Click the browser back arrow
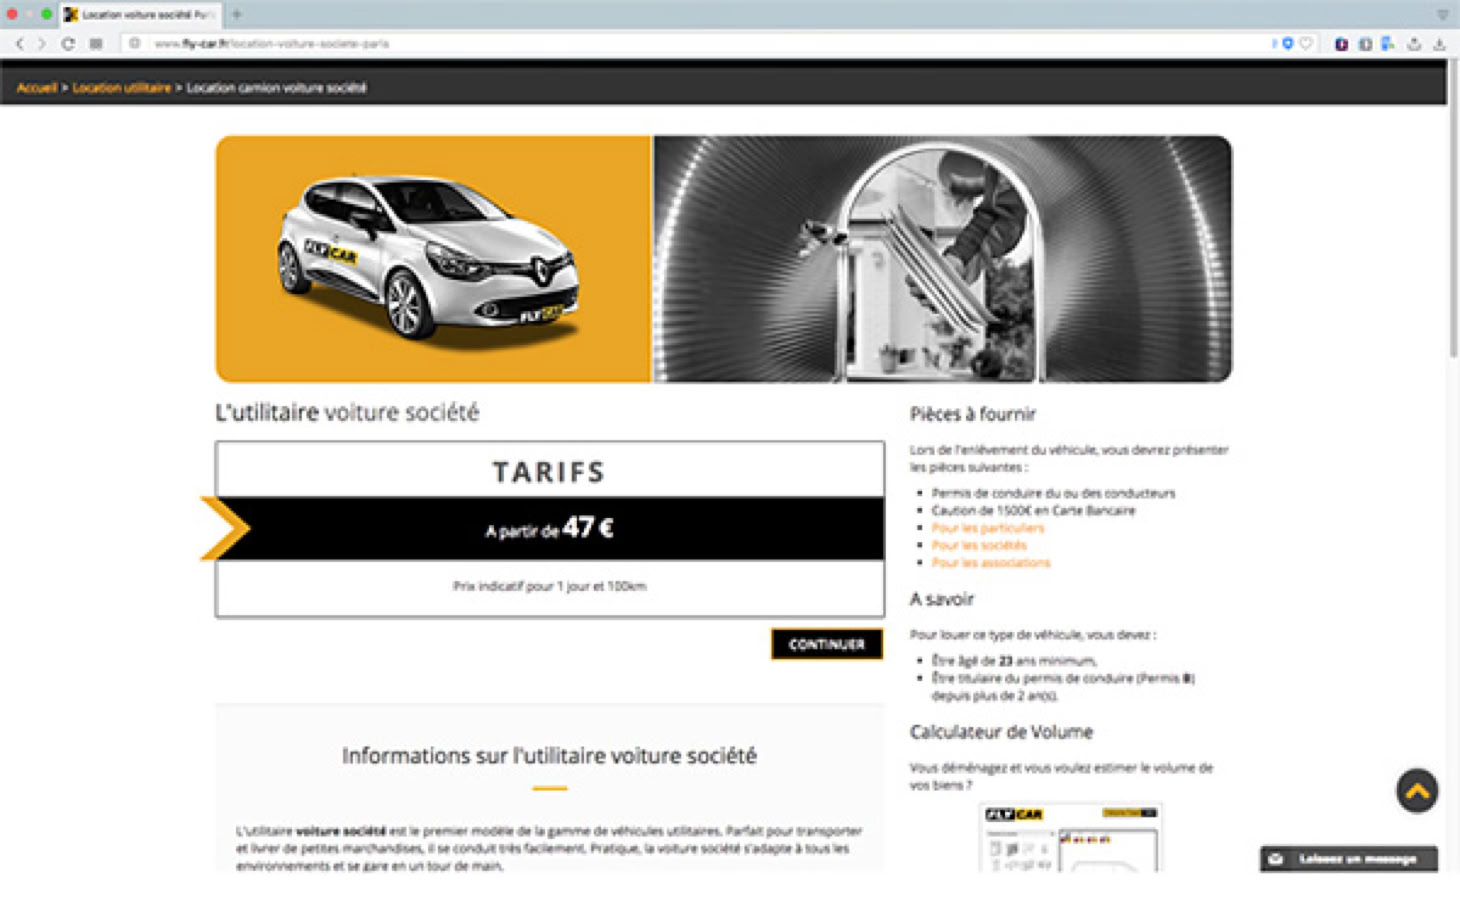Image resolution: width=1460 pixels, height=912 pixels. (x=19, y=44)
